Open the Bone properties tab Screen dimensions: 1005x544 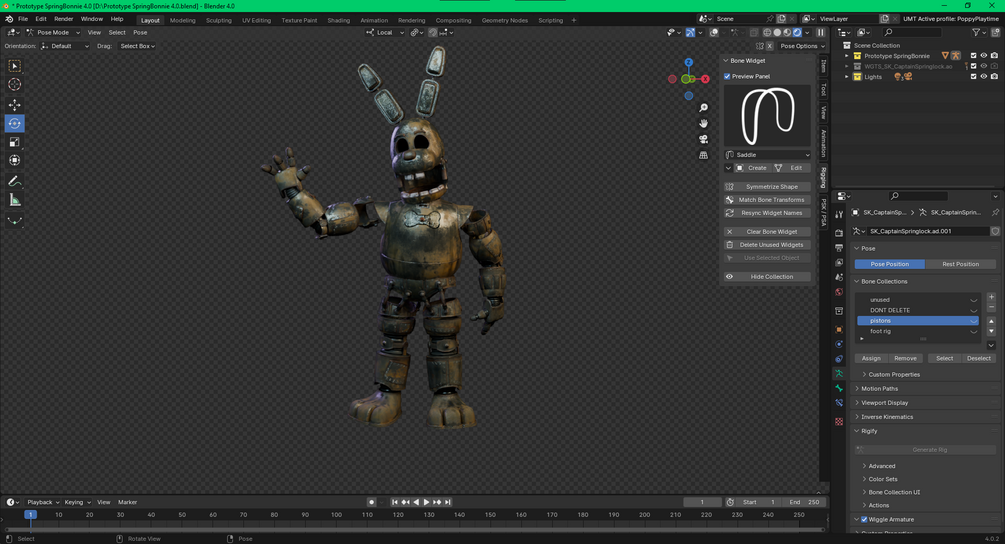point(839,388)
